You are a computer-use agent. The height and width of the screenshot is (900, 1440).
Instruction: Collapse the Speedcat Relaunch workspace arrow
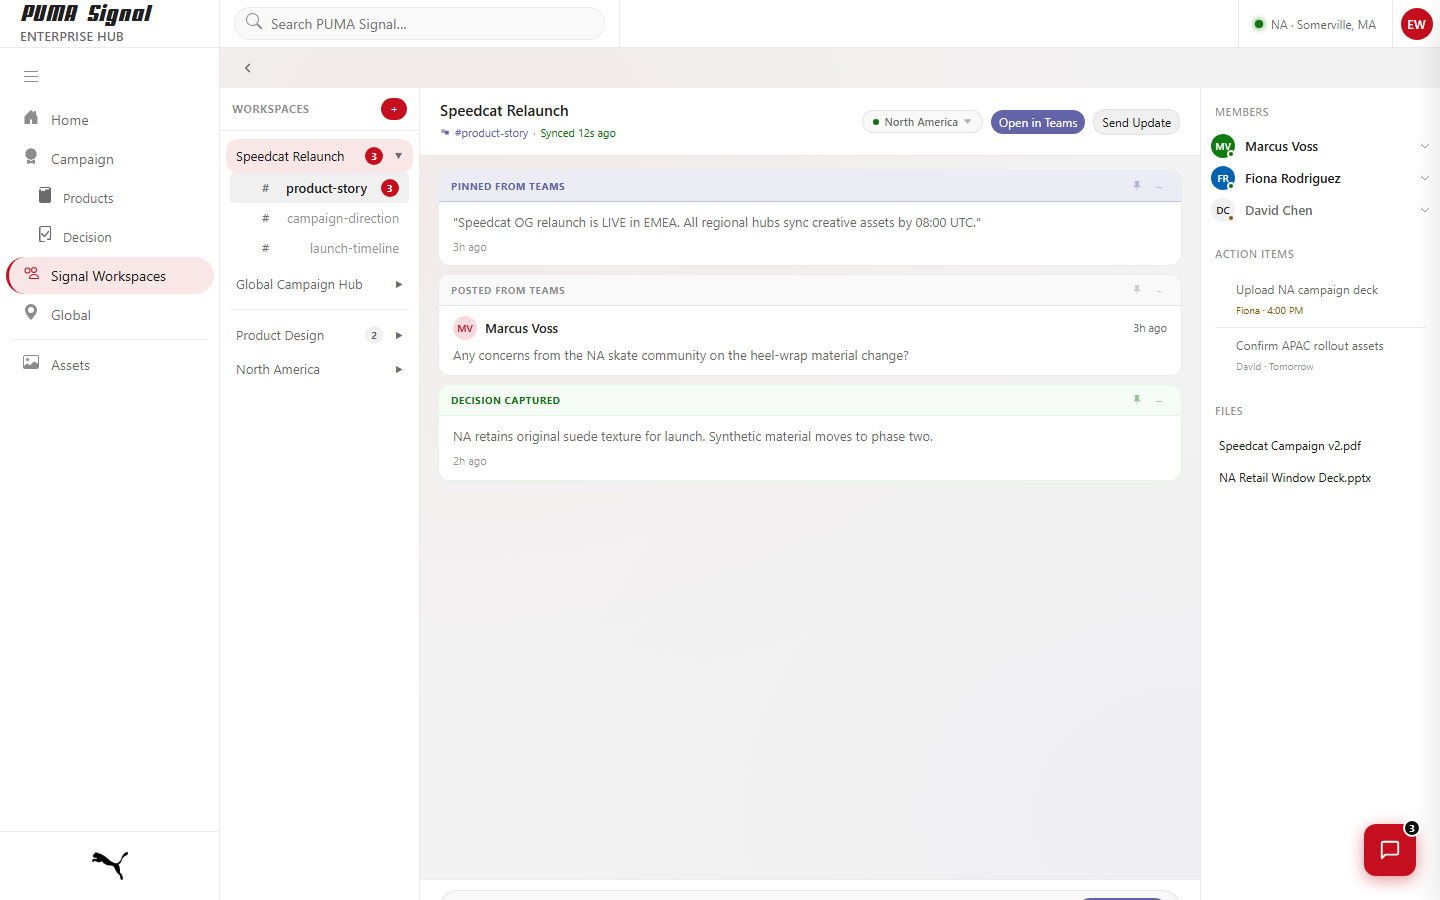pyautogui.click(x=398, y=156)
